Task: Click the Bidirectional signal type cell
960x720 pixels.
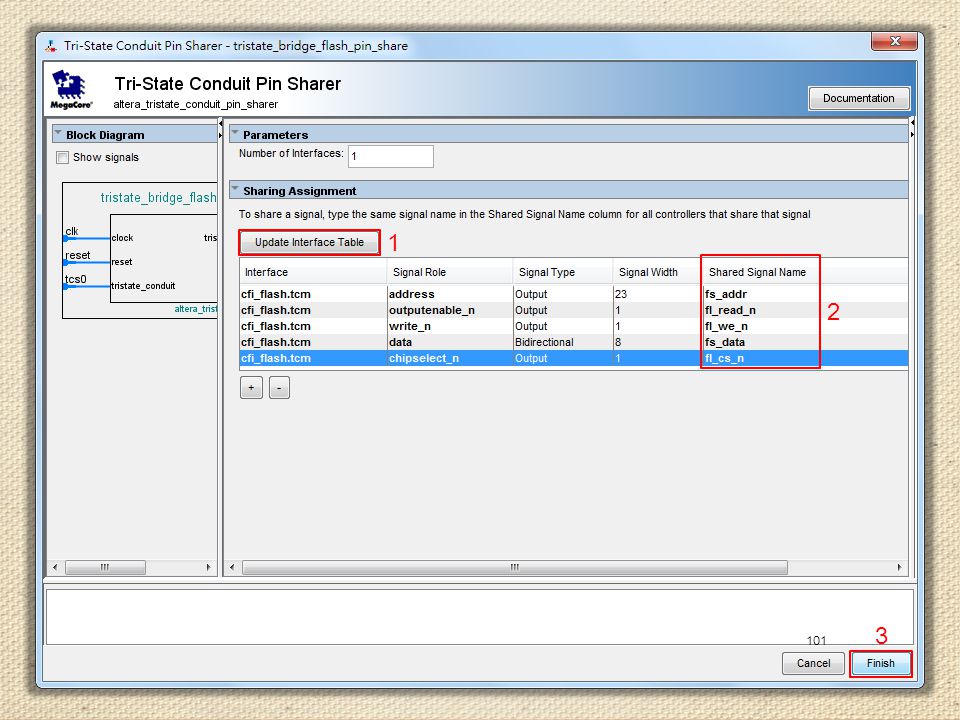Action: (563, 342)
